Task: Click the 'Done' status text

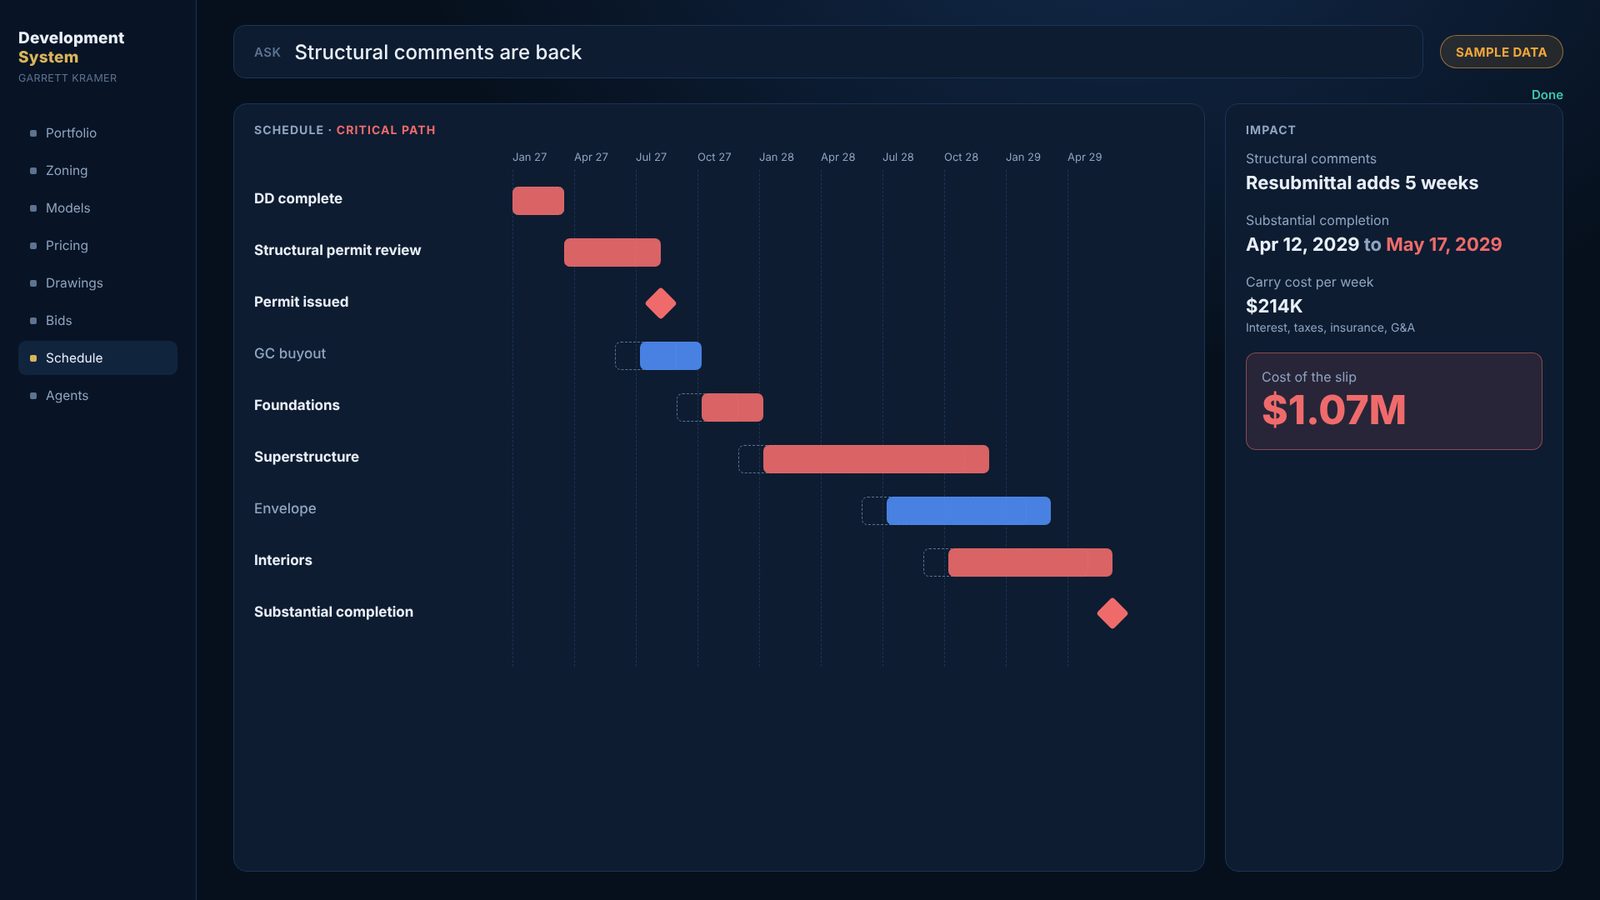Action: (1547, 95)
